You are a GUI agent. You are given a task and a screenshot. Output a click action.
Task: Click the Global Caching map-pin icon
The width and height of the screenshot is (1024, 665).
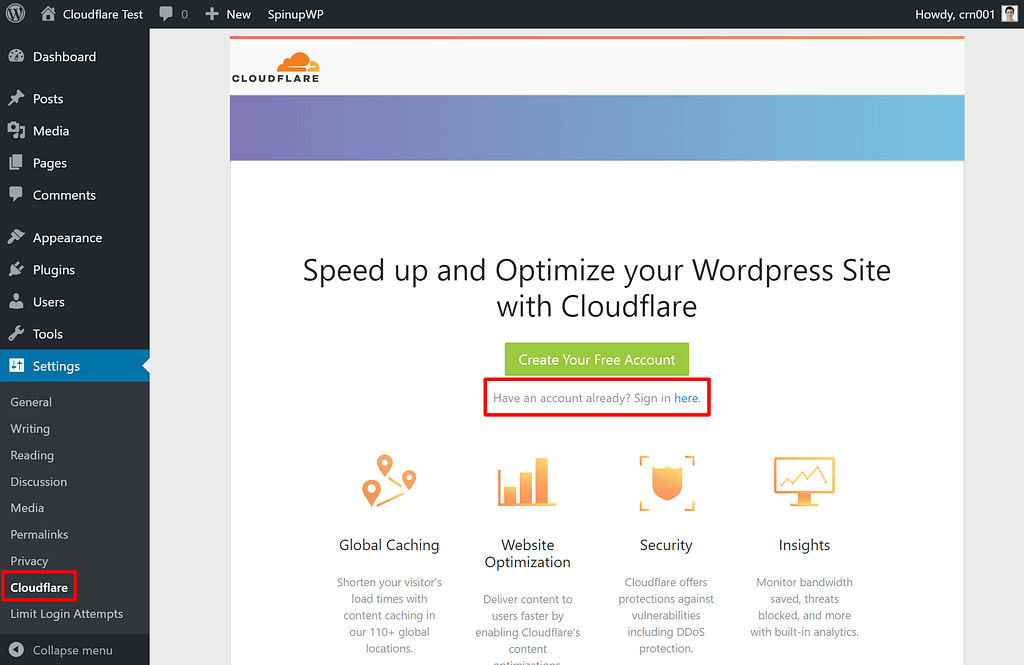[x=389, y=481]
